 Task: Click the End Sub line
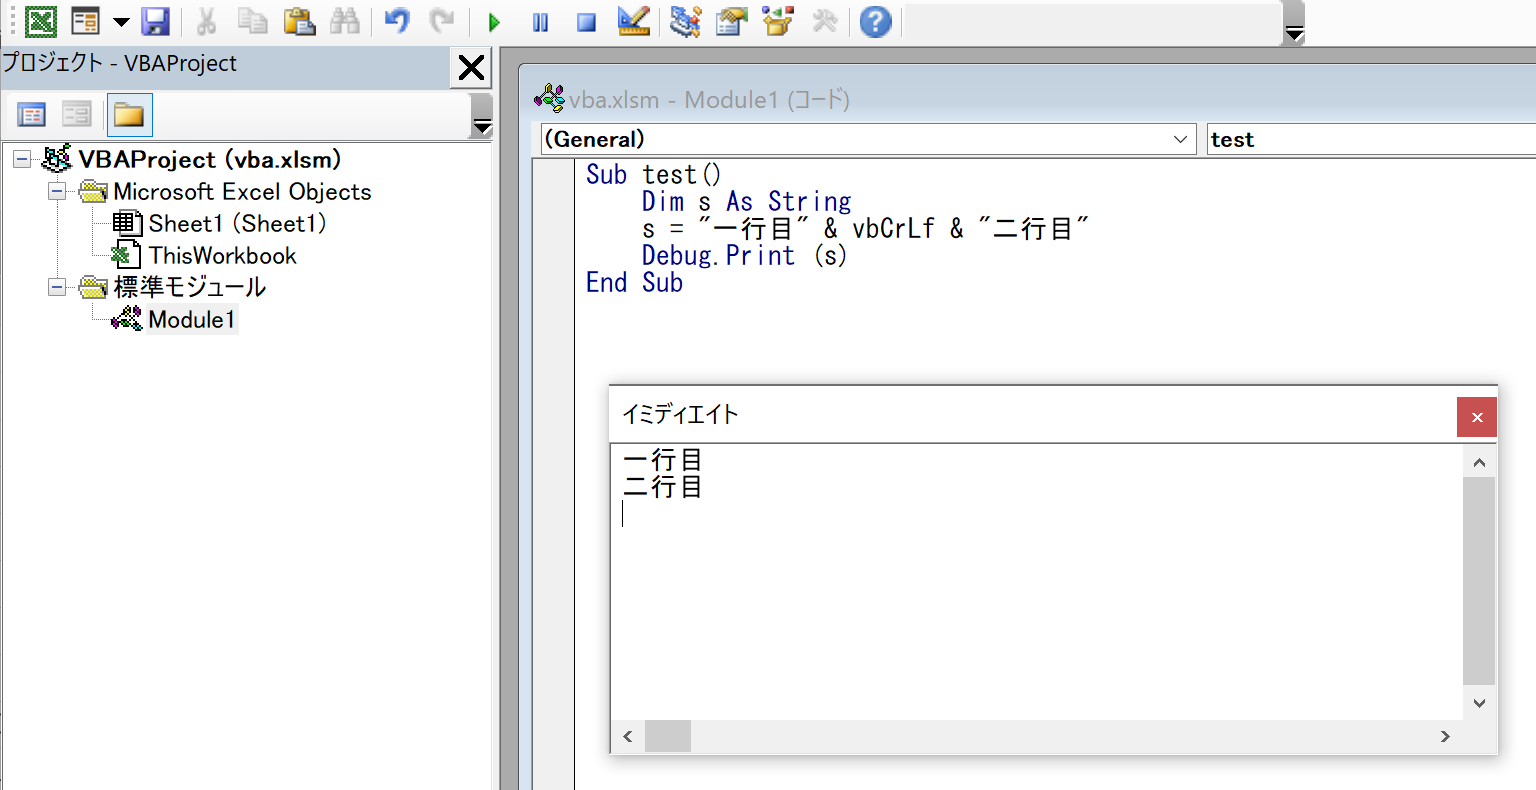(634, 282)
